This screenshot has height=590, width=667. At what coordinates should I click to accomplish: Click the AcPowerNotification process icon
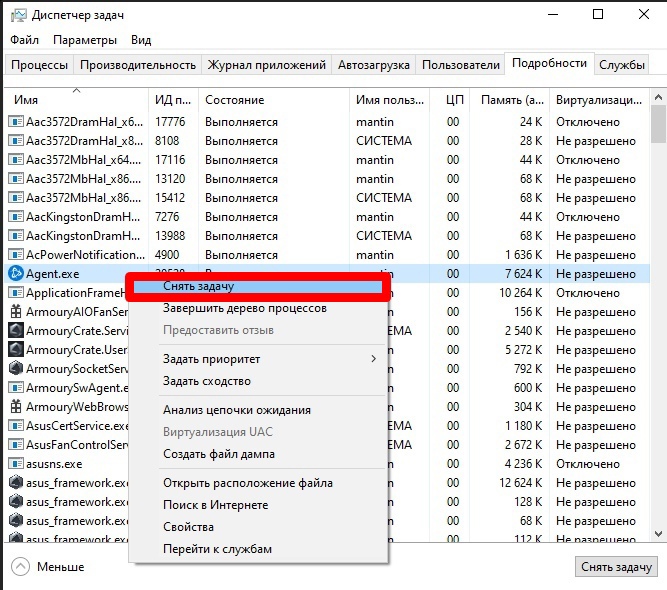point(16,255)
